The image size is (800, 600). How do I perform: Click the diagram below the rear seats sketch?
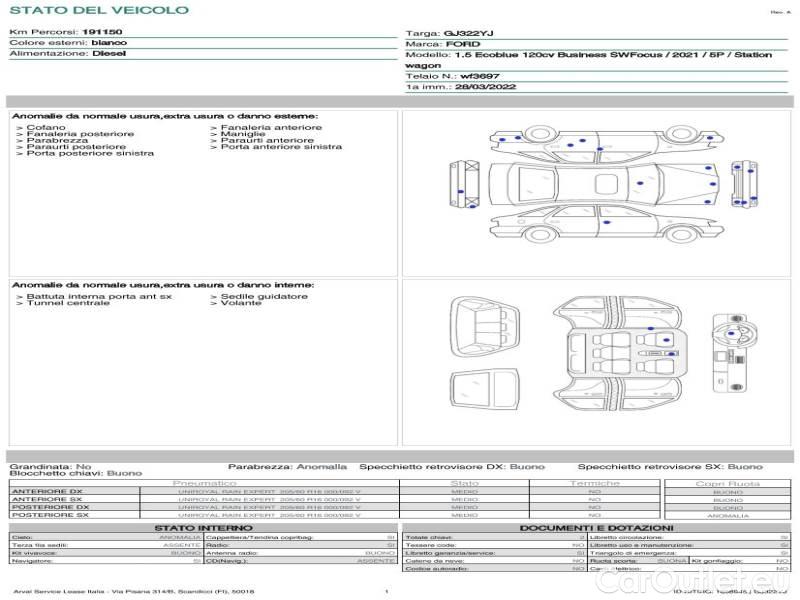click(484, 390)
